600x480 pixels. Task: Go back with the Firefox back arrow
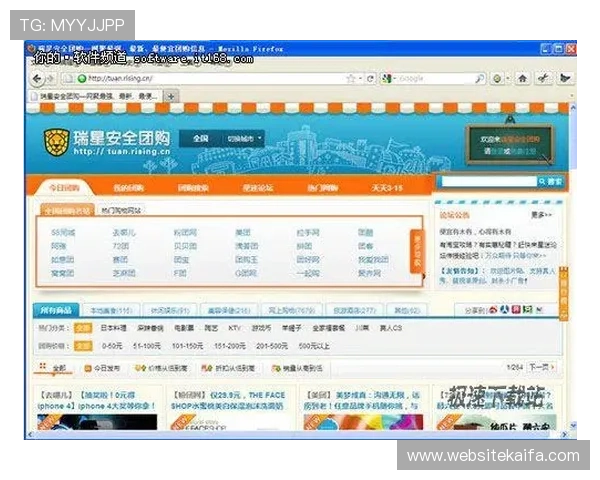pyautogui.click(x=37, y=79)
